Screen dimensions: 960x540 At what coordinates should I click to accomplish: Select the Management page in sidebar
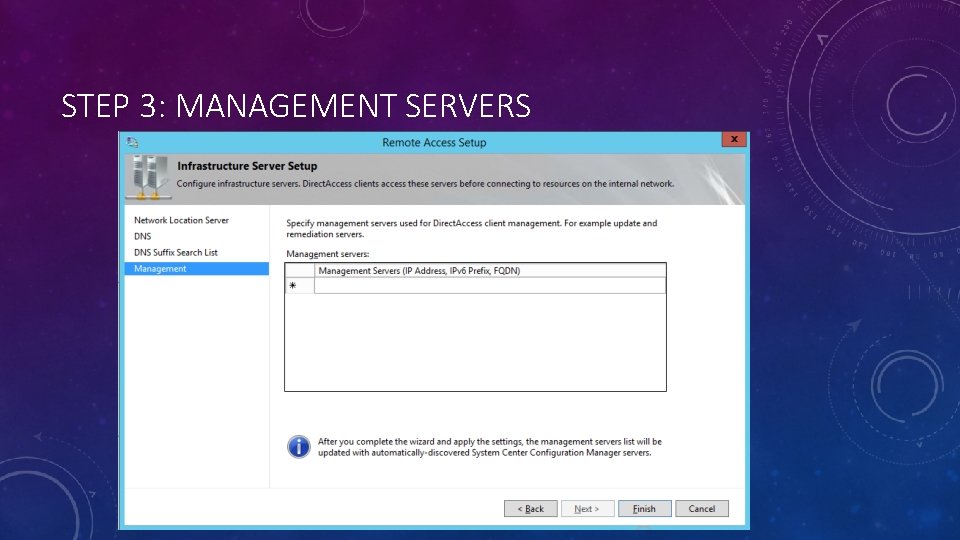coord(197,269)
